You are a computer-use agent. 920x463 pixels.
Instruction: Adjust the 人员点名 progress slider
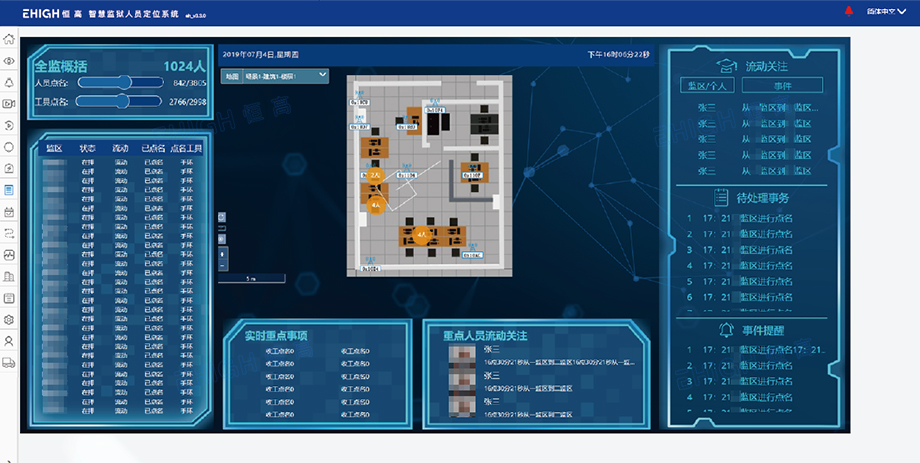[x=120, y=83]
